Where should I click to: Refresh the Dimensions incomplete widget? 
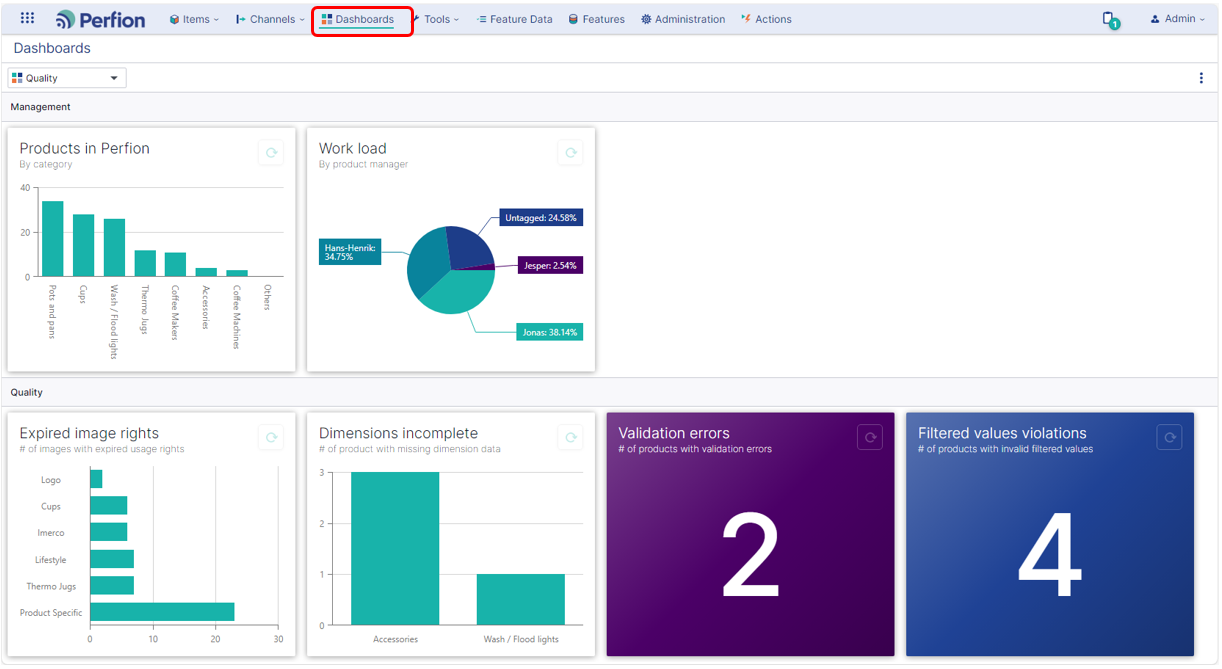pos(570,437)
